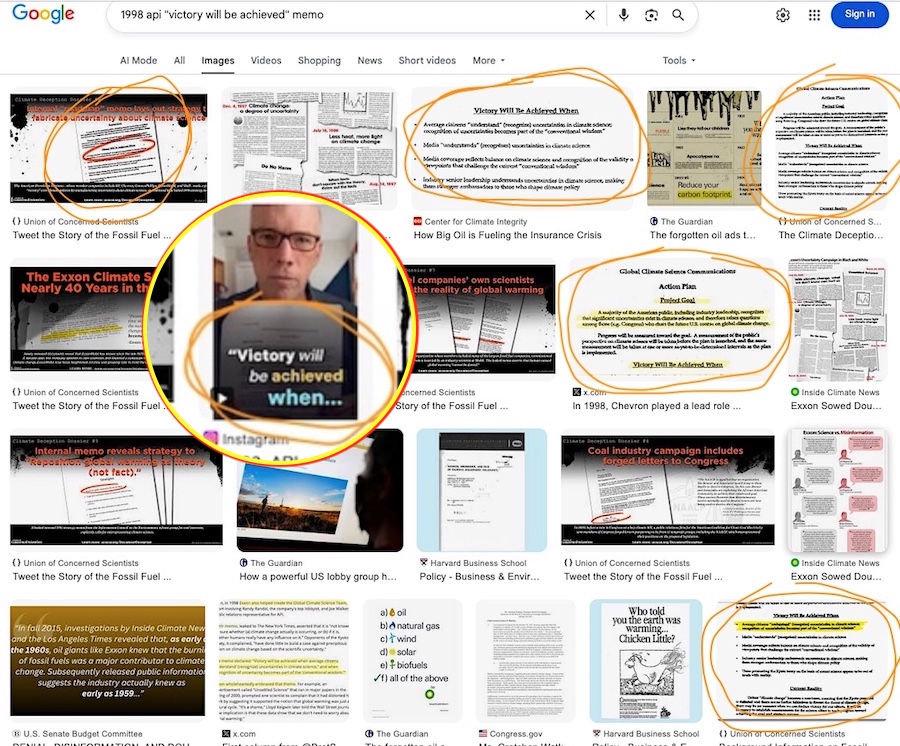This screenshot has height=746, width=900.
Task: Open the Google apps grid
Action: tap(814, 15)
